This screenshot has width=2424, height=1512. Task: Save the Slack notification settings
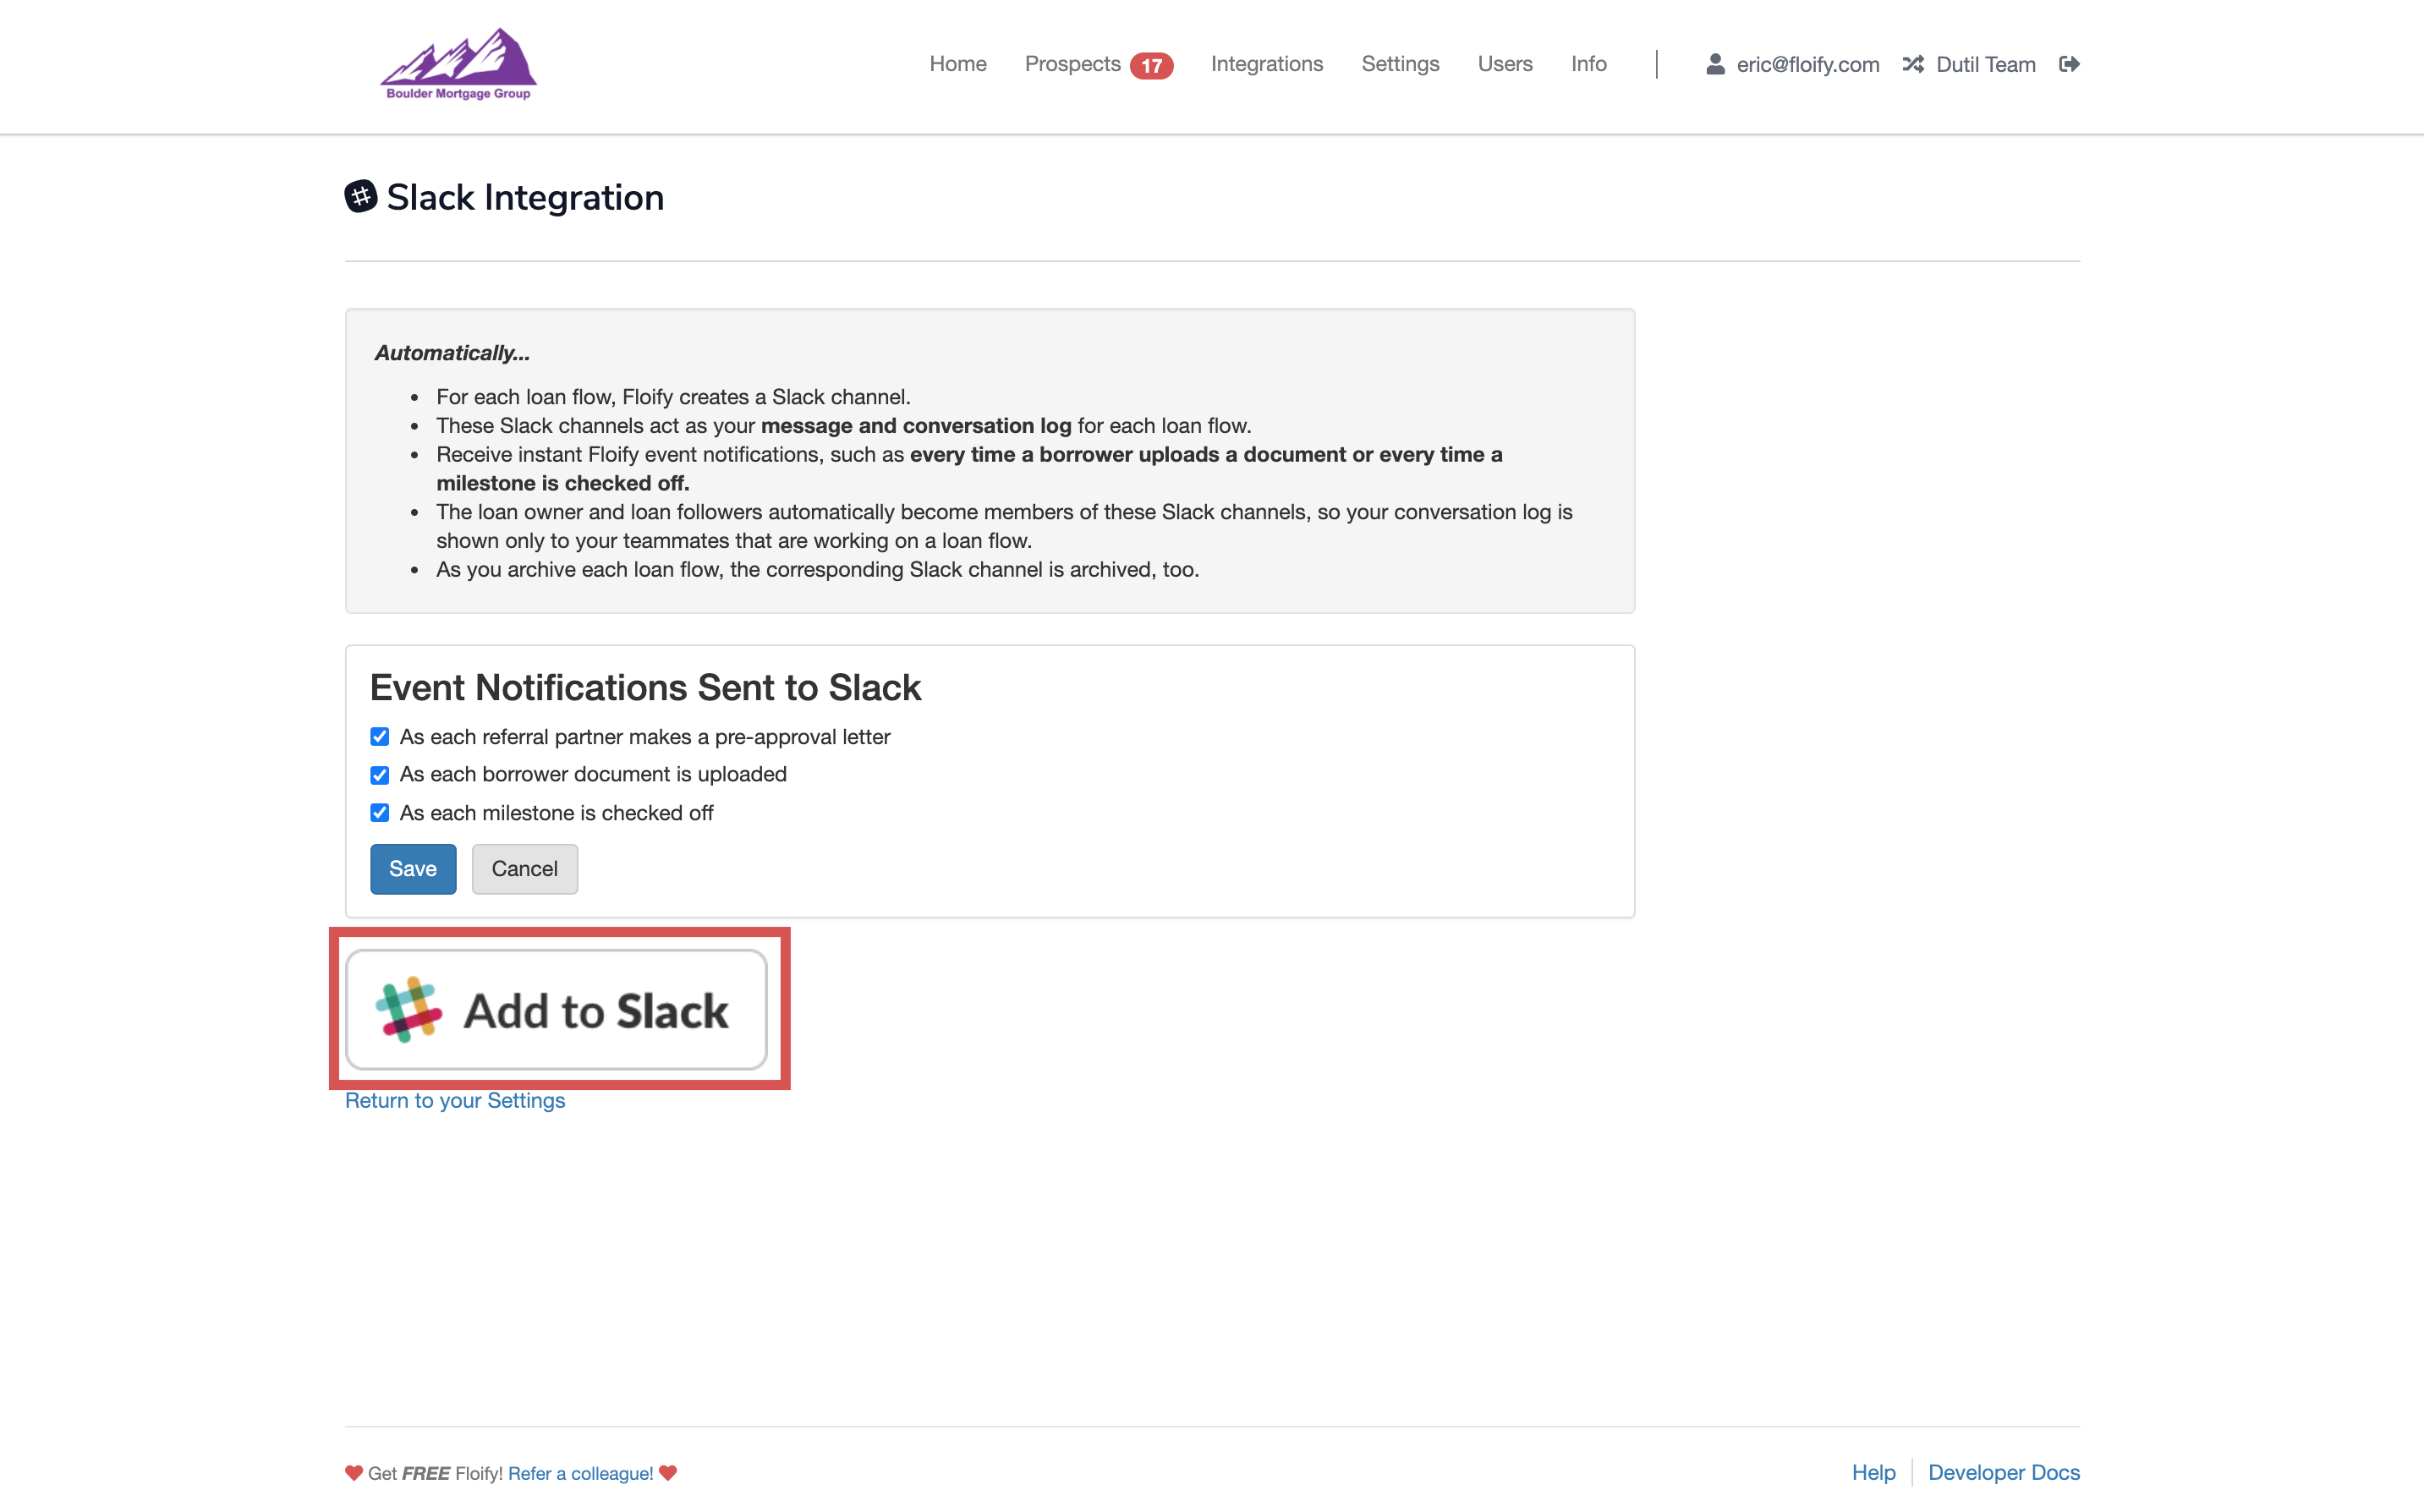(413, 868)
